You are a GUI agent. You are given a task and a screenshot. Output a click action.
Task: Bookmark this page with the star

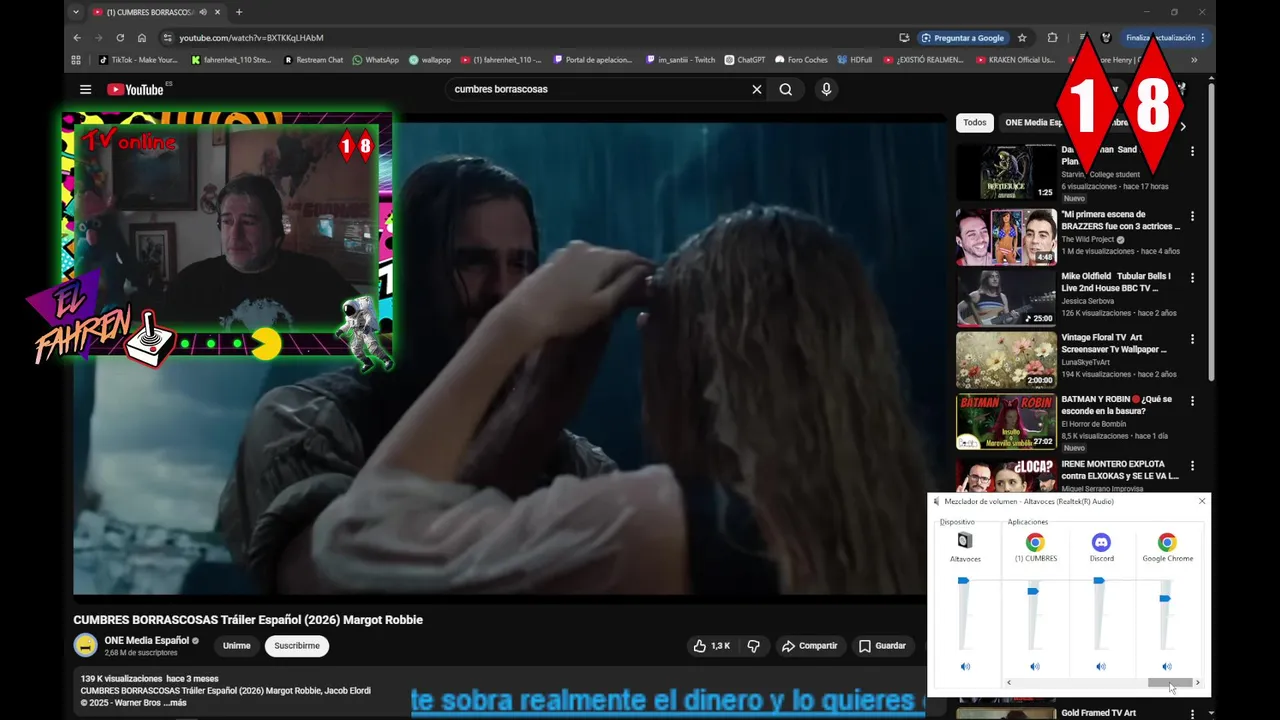coord(1022,38)
